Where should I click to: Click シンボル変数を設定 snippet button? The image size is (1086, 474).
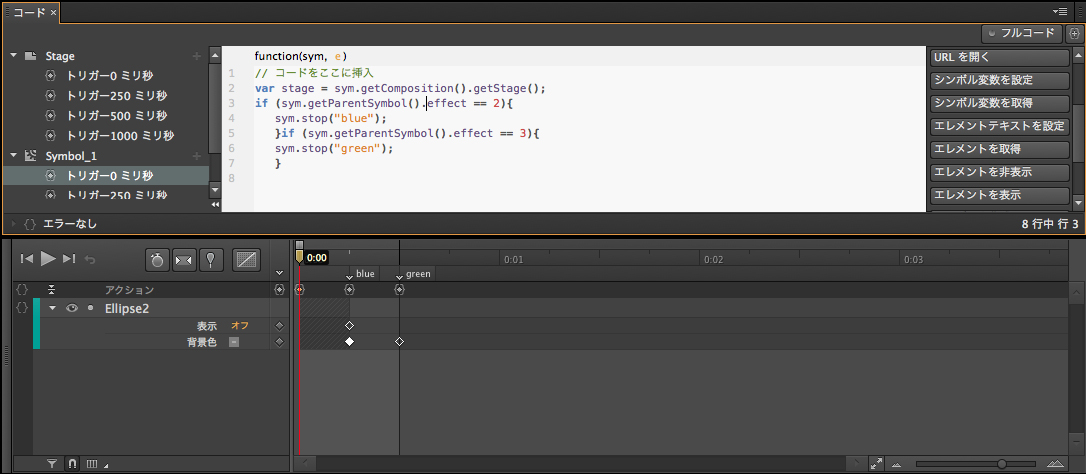point(999,80)
